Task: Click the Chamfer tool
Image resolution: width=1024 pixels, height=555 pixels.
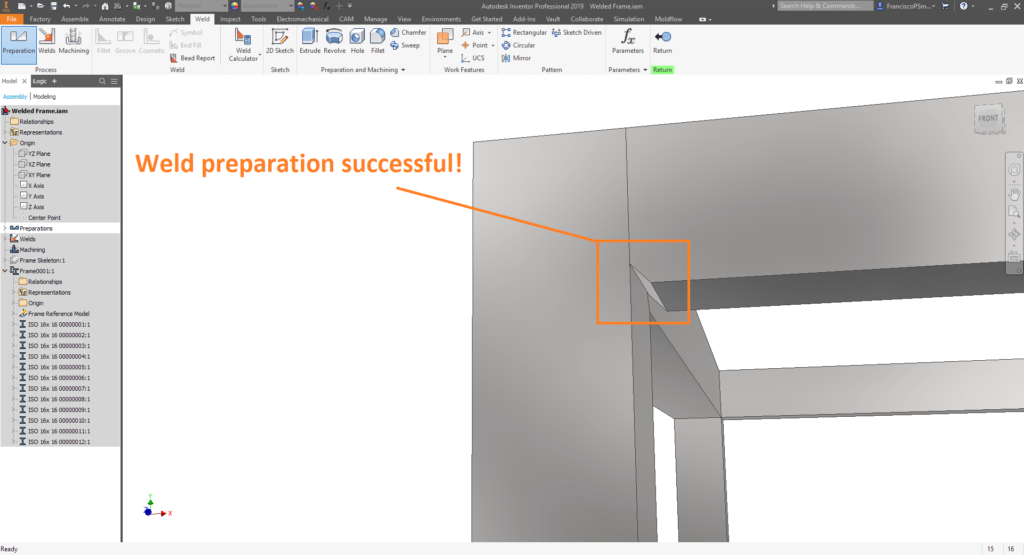Action: pos(408,32)
